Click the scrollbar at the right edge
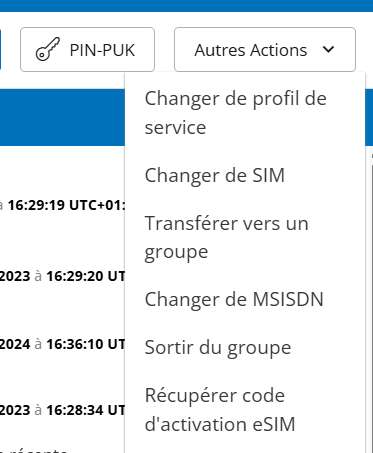This screenshot has width=373, height=453. [372, 300]
